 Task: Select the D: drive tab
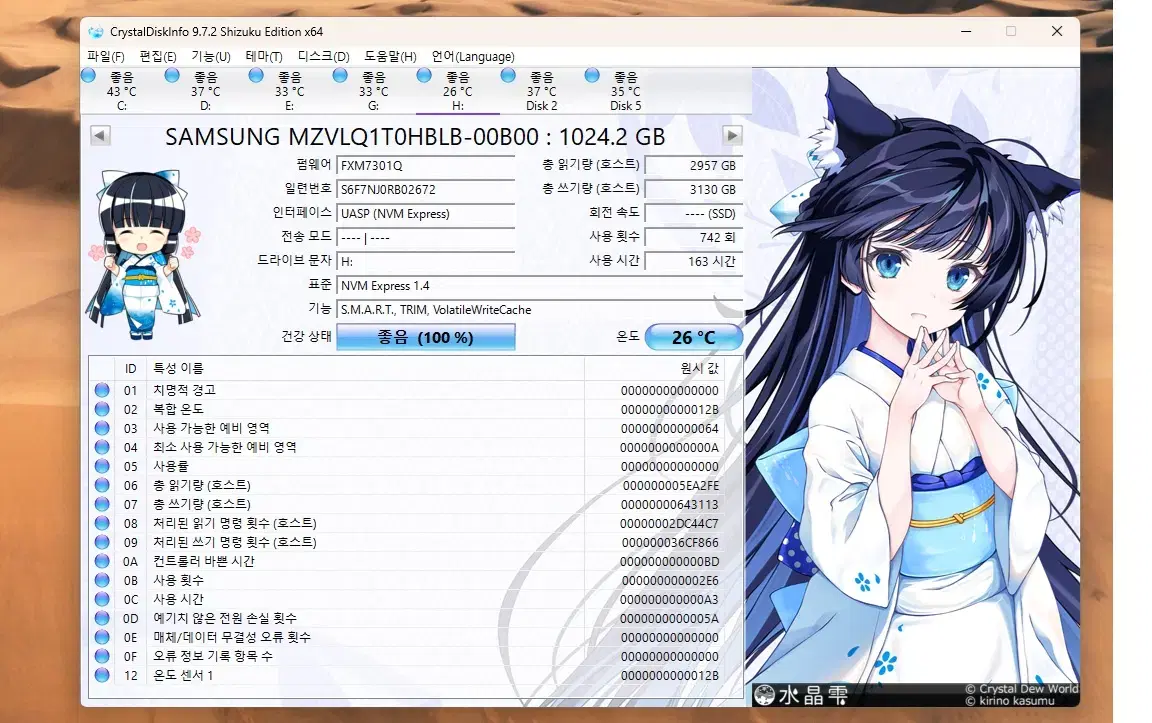[203, 90]
